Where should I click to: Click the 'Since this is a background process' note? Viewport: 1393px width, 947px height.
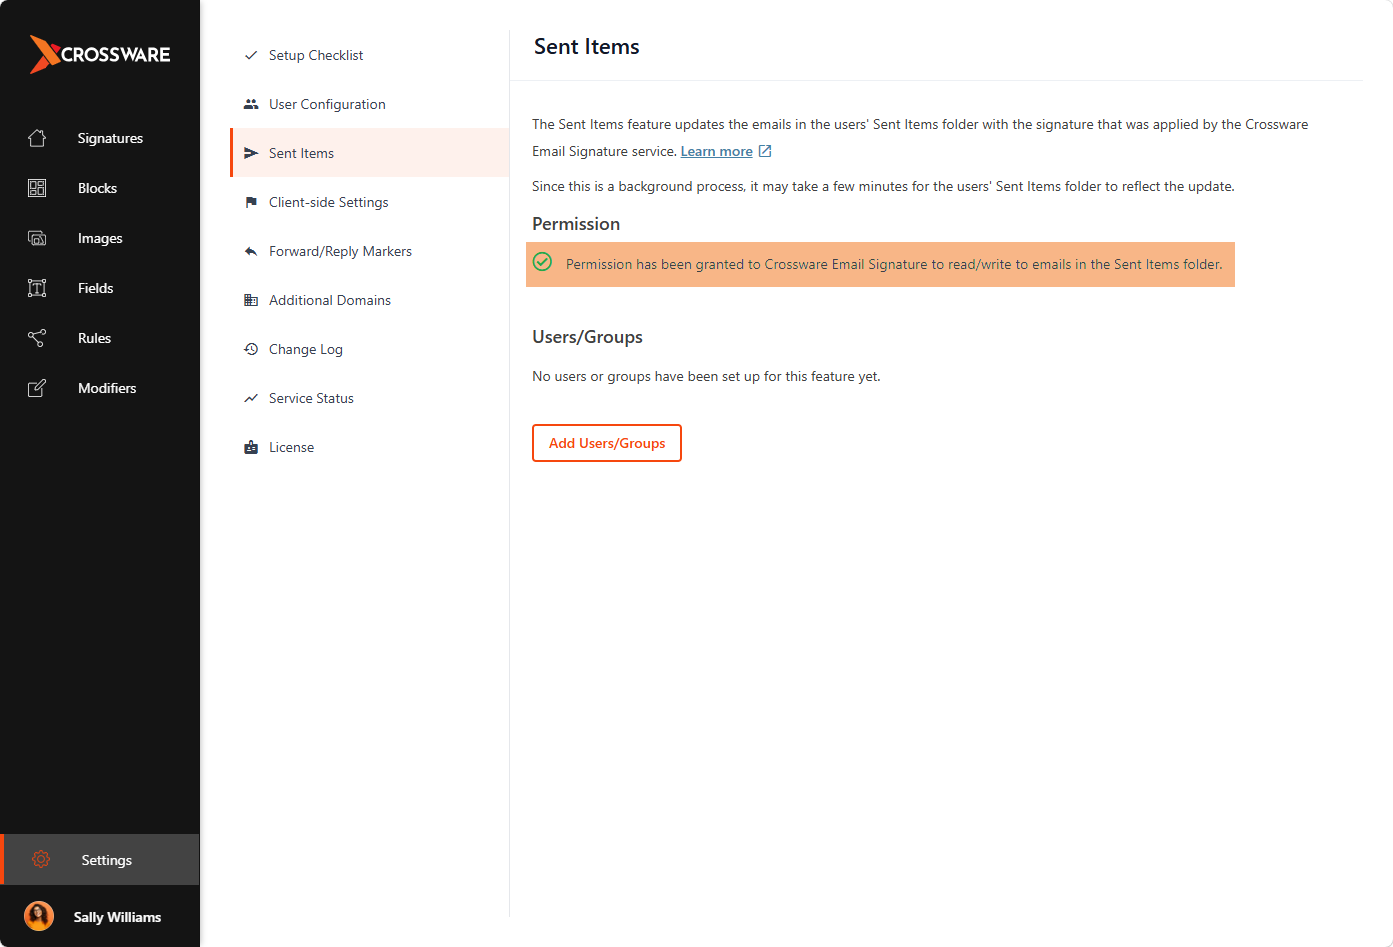(883, 186)
